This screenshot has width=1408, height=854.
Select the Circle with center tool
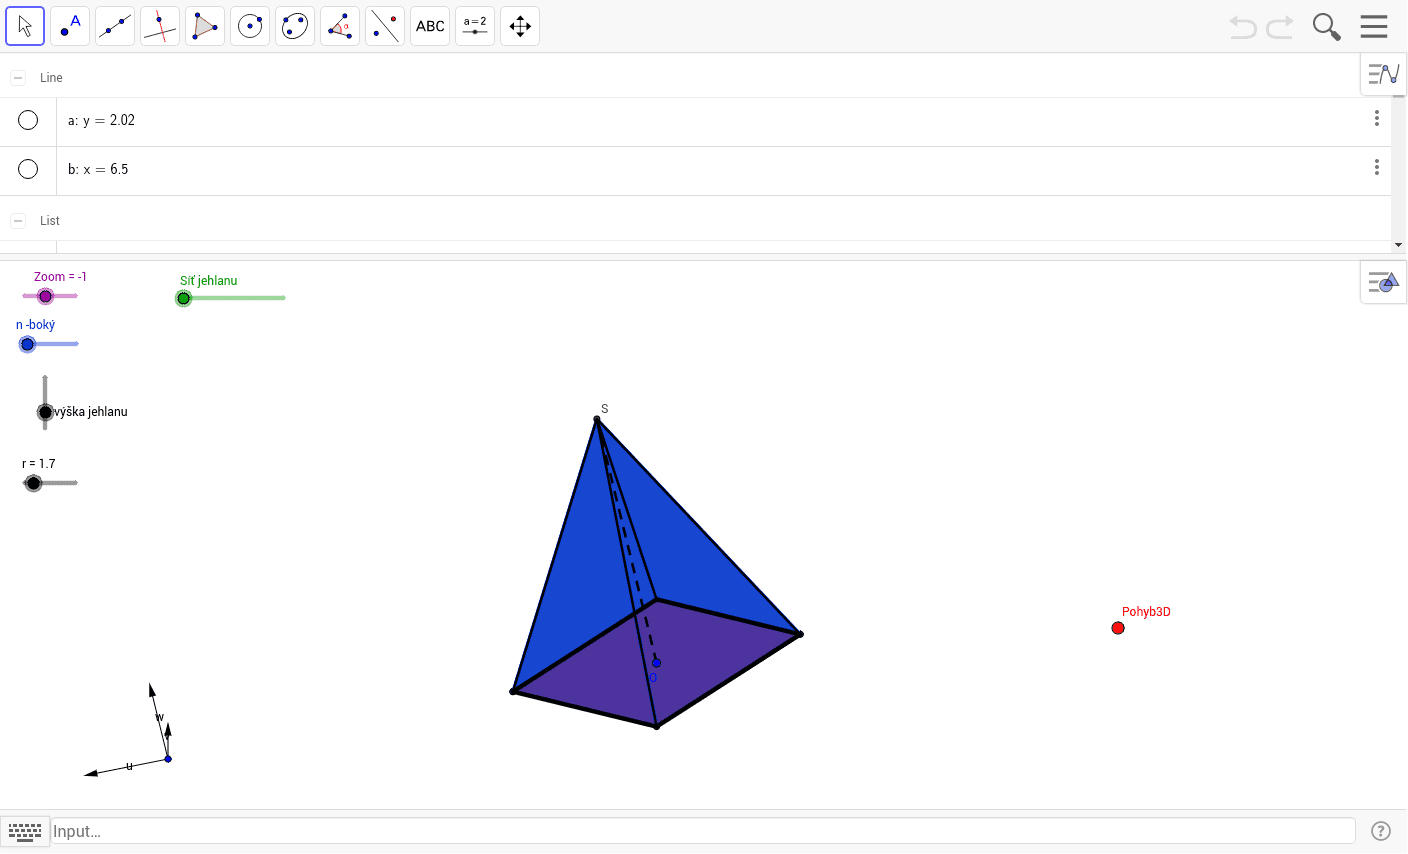point(250,26)
